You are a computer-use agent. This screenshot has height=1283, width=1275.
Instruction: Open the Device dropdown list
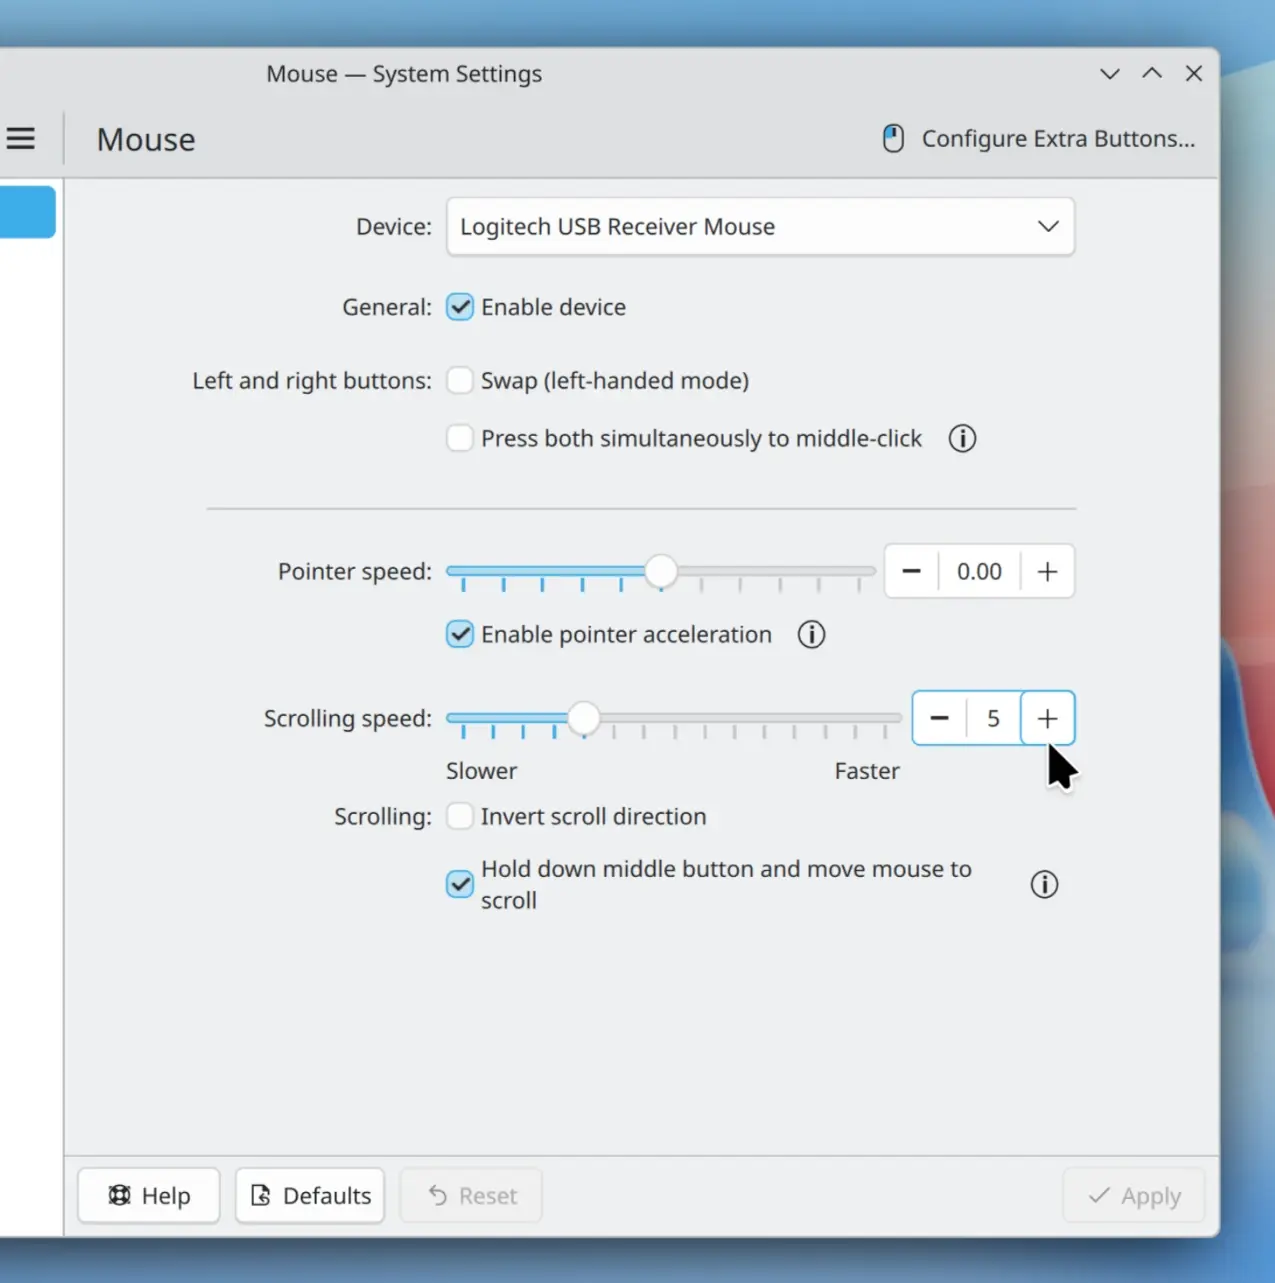[760, 226]
